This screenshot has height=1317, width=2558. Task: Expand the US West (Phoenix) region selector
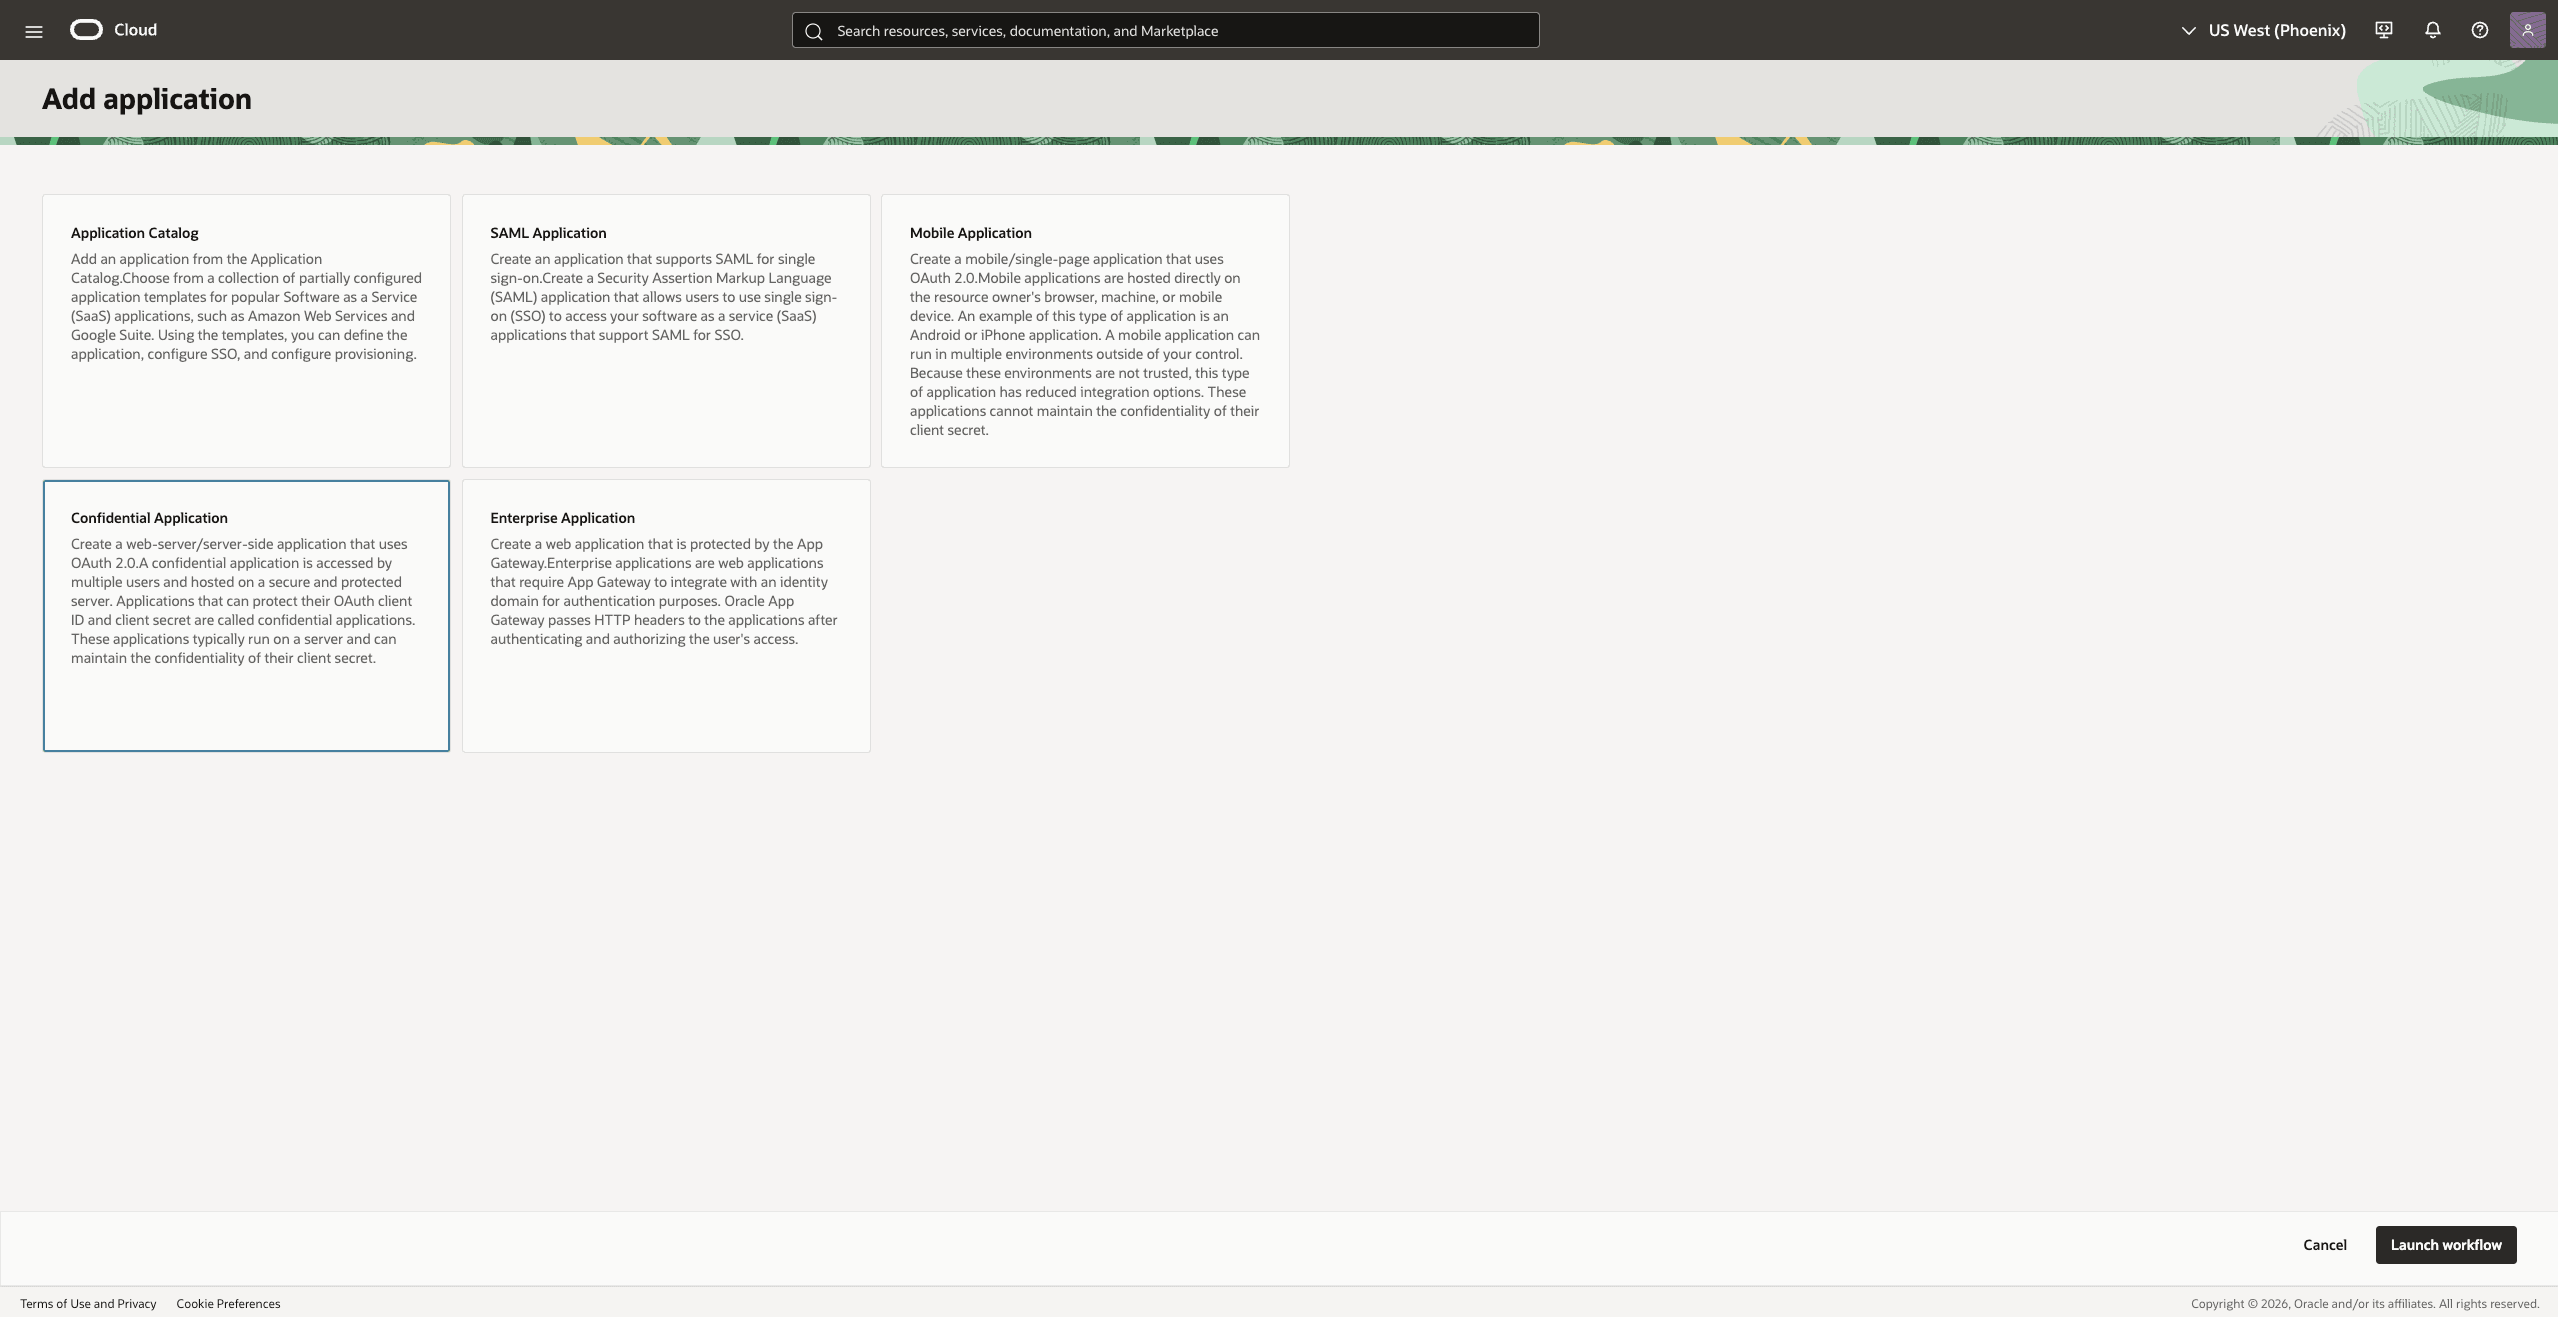pyautogui.click(x=2263, y=30)
